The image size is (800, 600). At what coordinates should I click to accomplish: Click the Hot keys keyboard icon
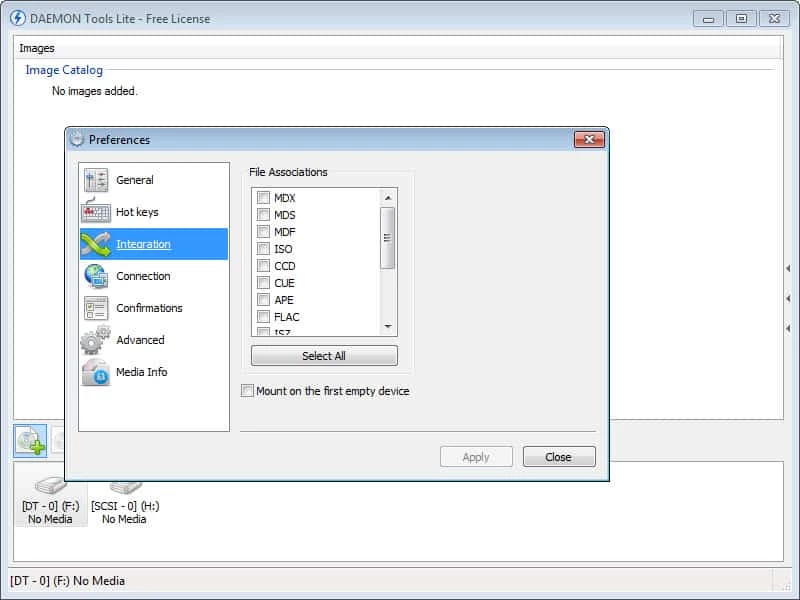(x=96, y=212)
